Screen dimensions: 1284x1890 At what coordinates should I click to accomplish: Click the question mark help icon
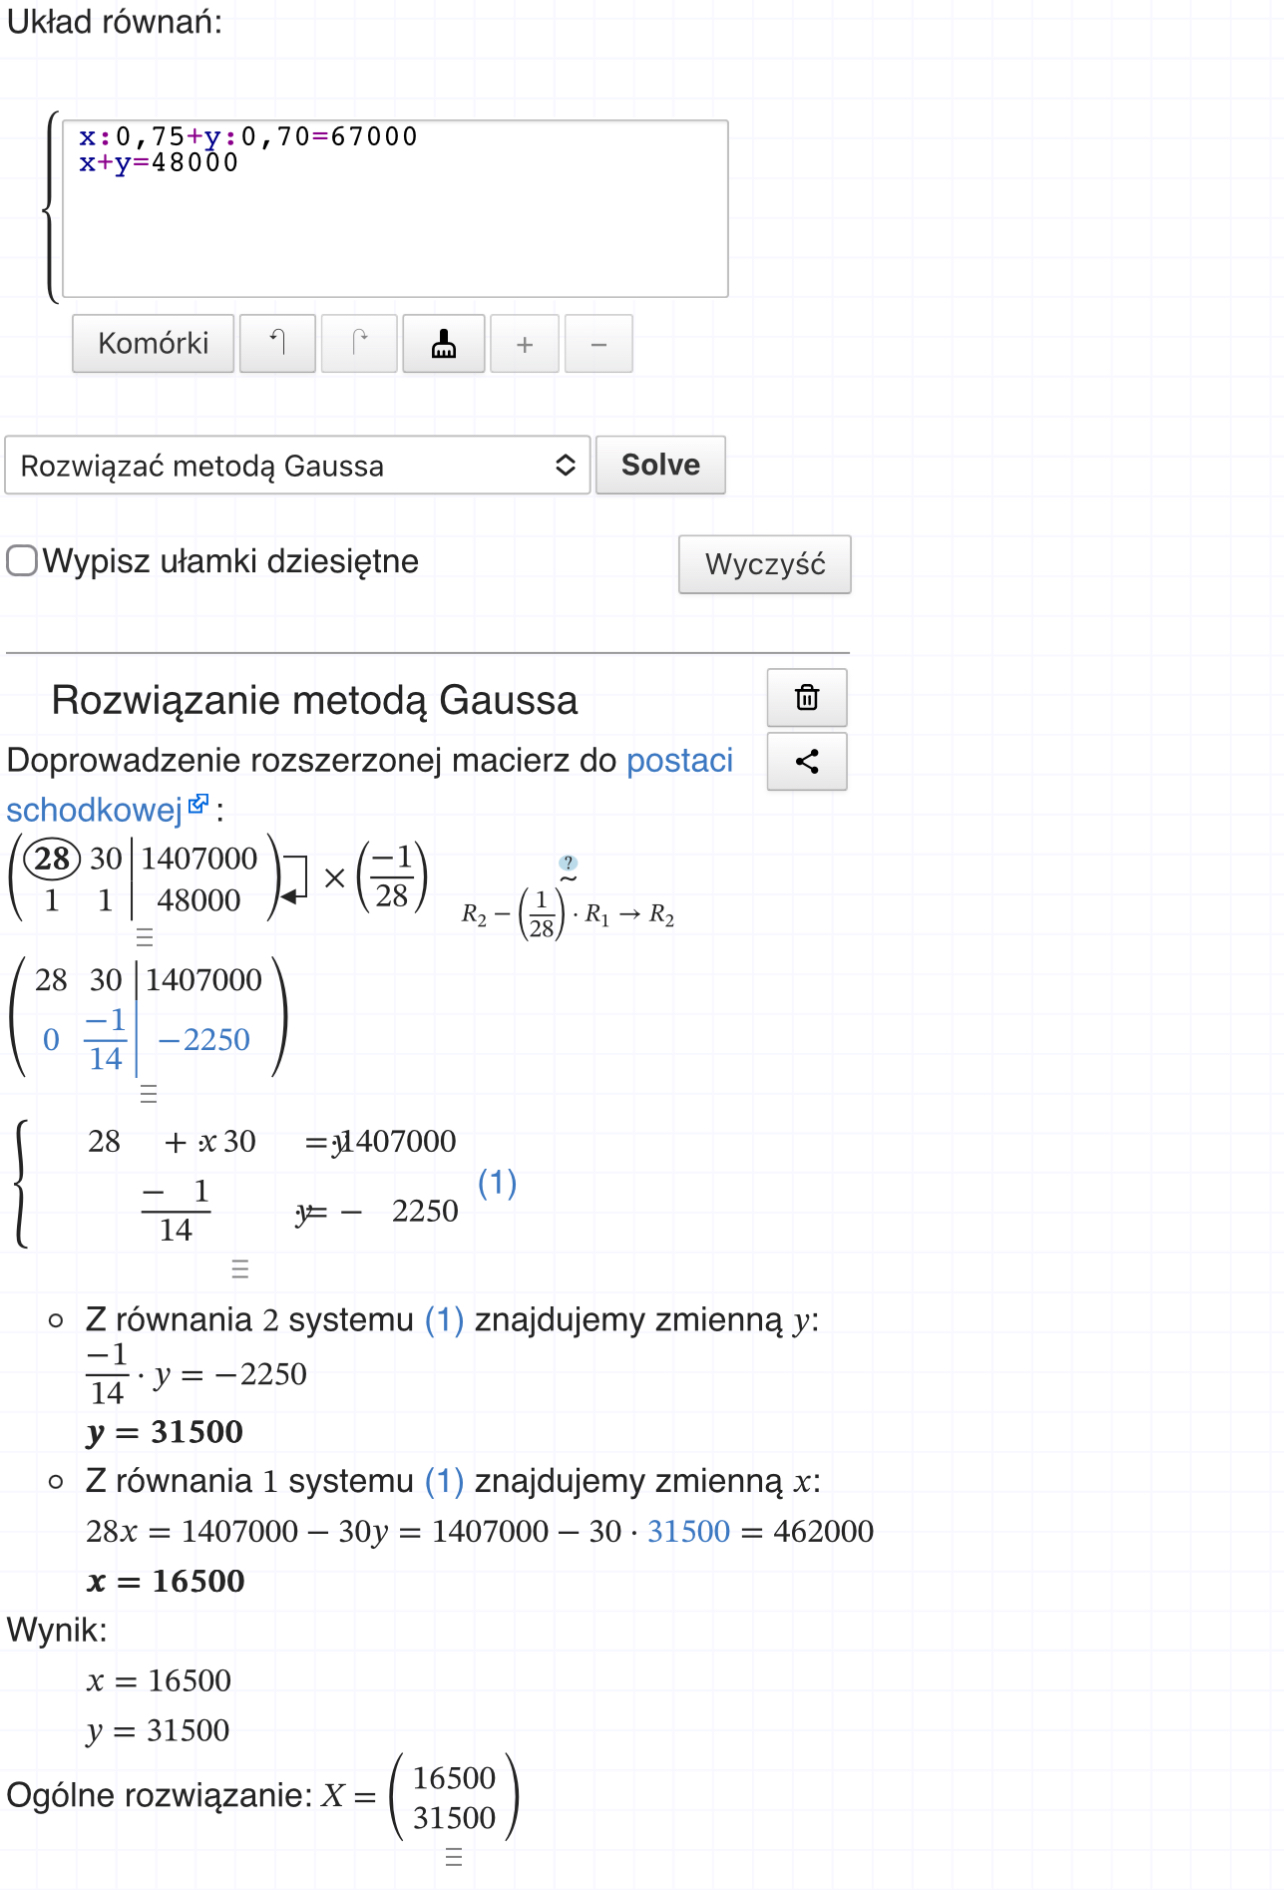(568, 863)
